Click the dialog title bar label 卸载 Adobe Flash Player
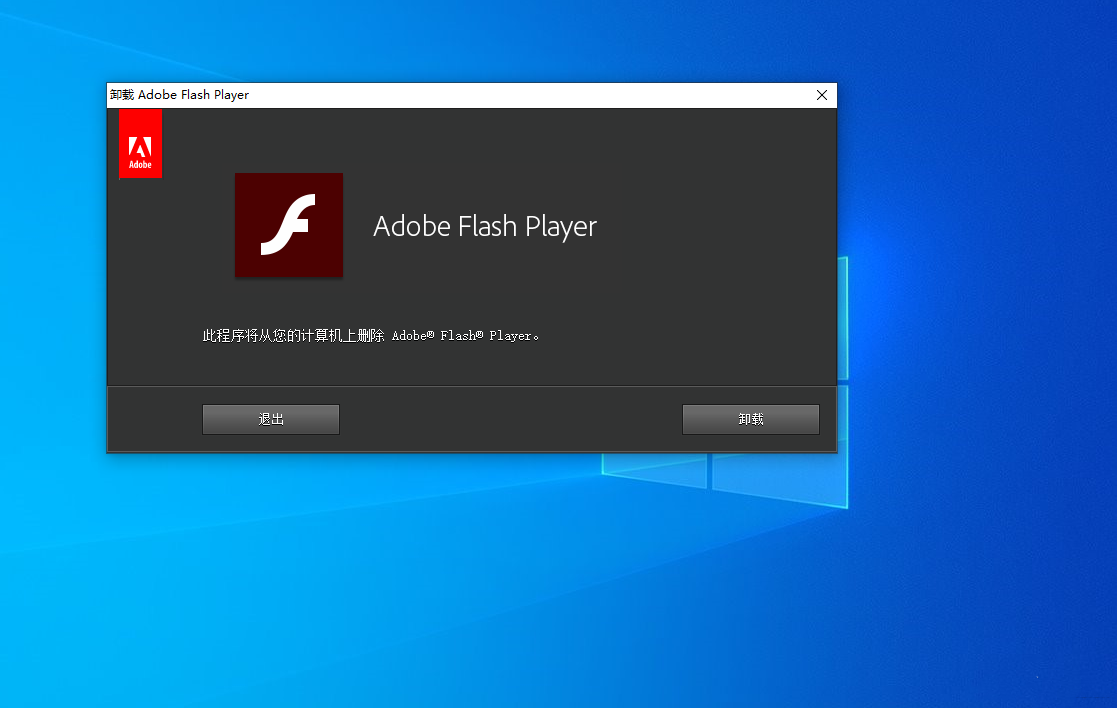 point(179,94)
